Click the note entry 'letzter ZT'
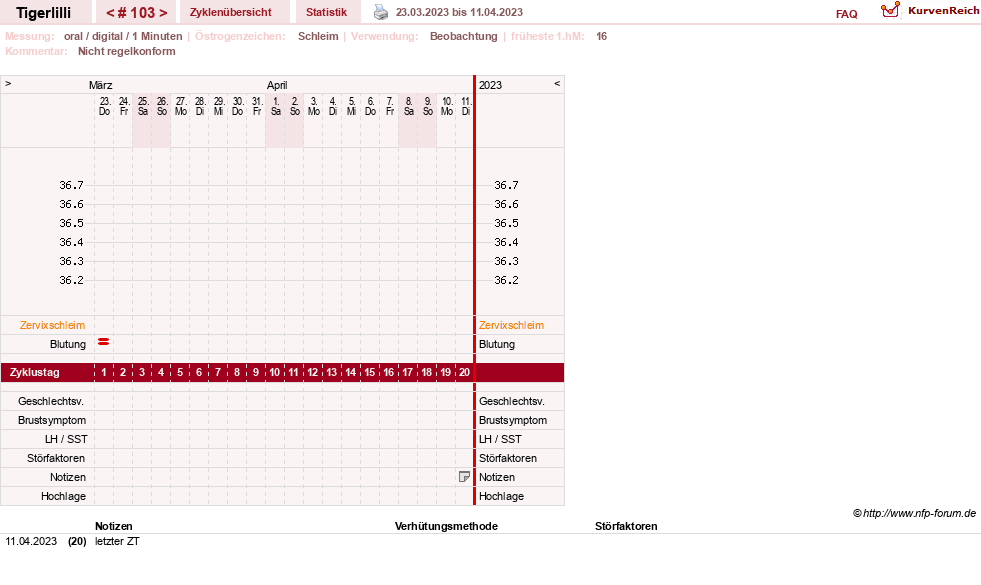 (x=117, y=541)
